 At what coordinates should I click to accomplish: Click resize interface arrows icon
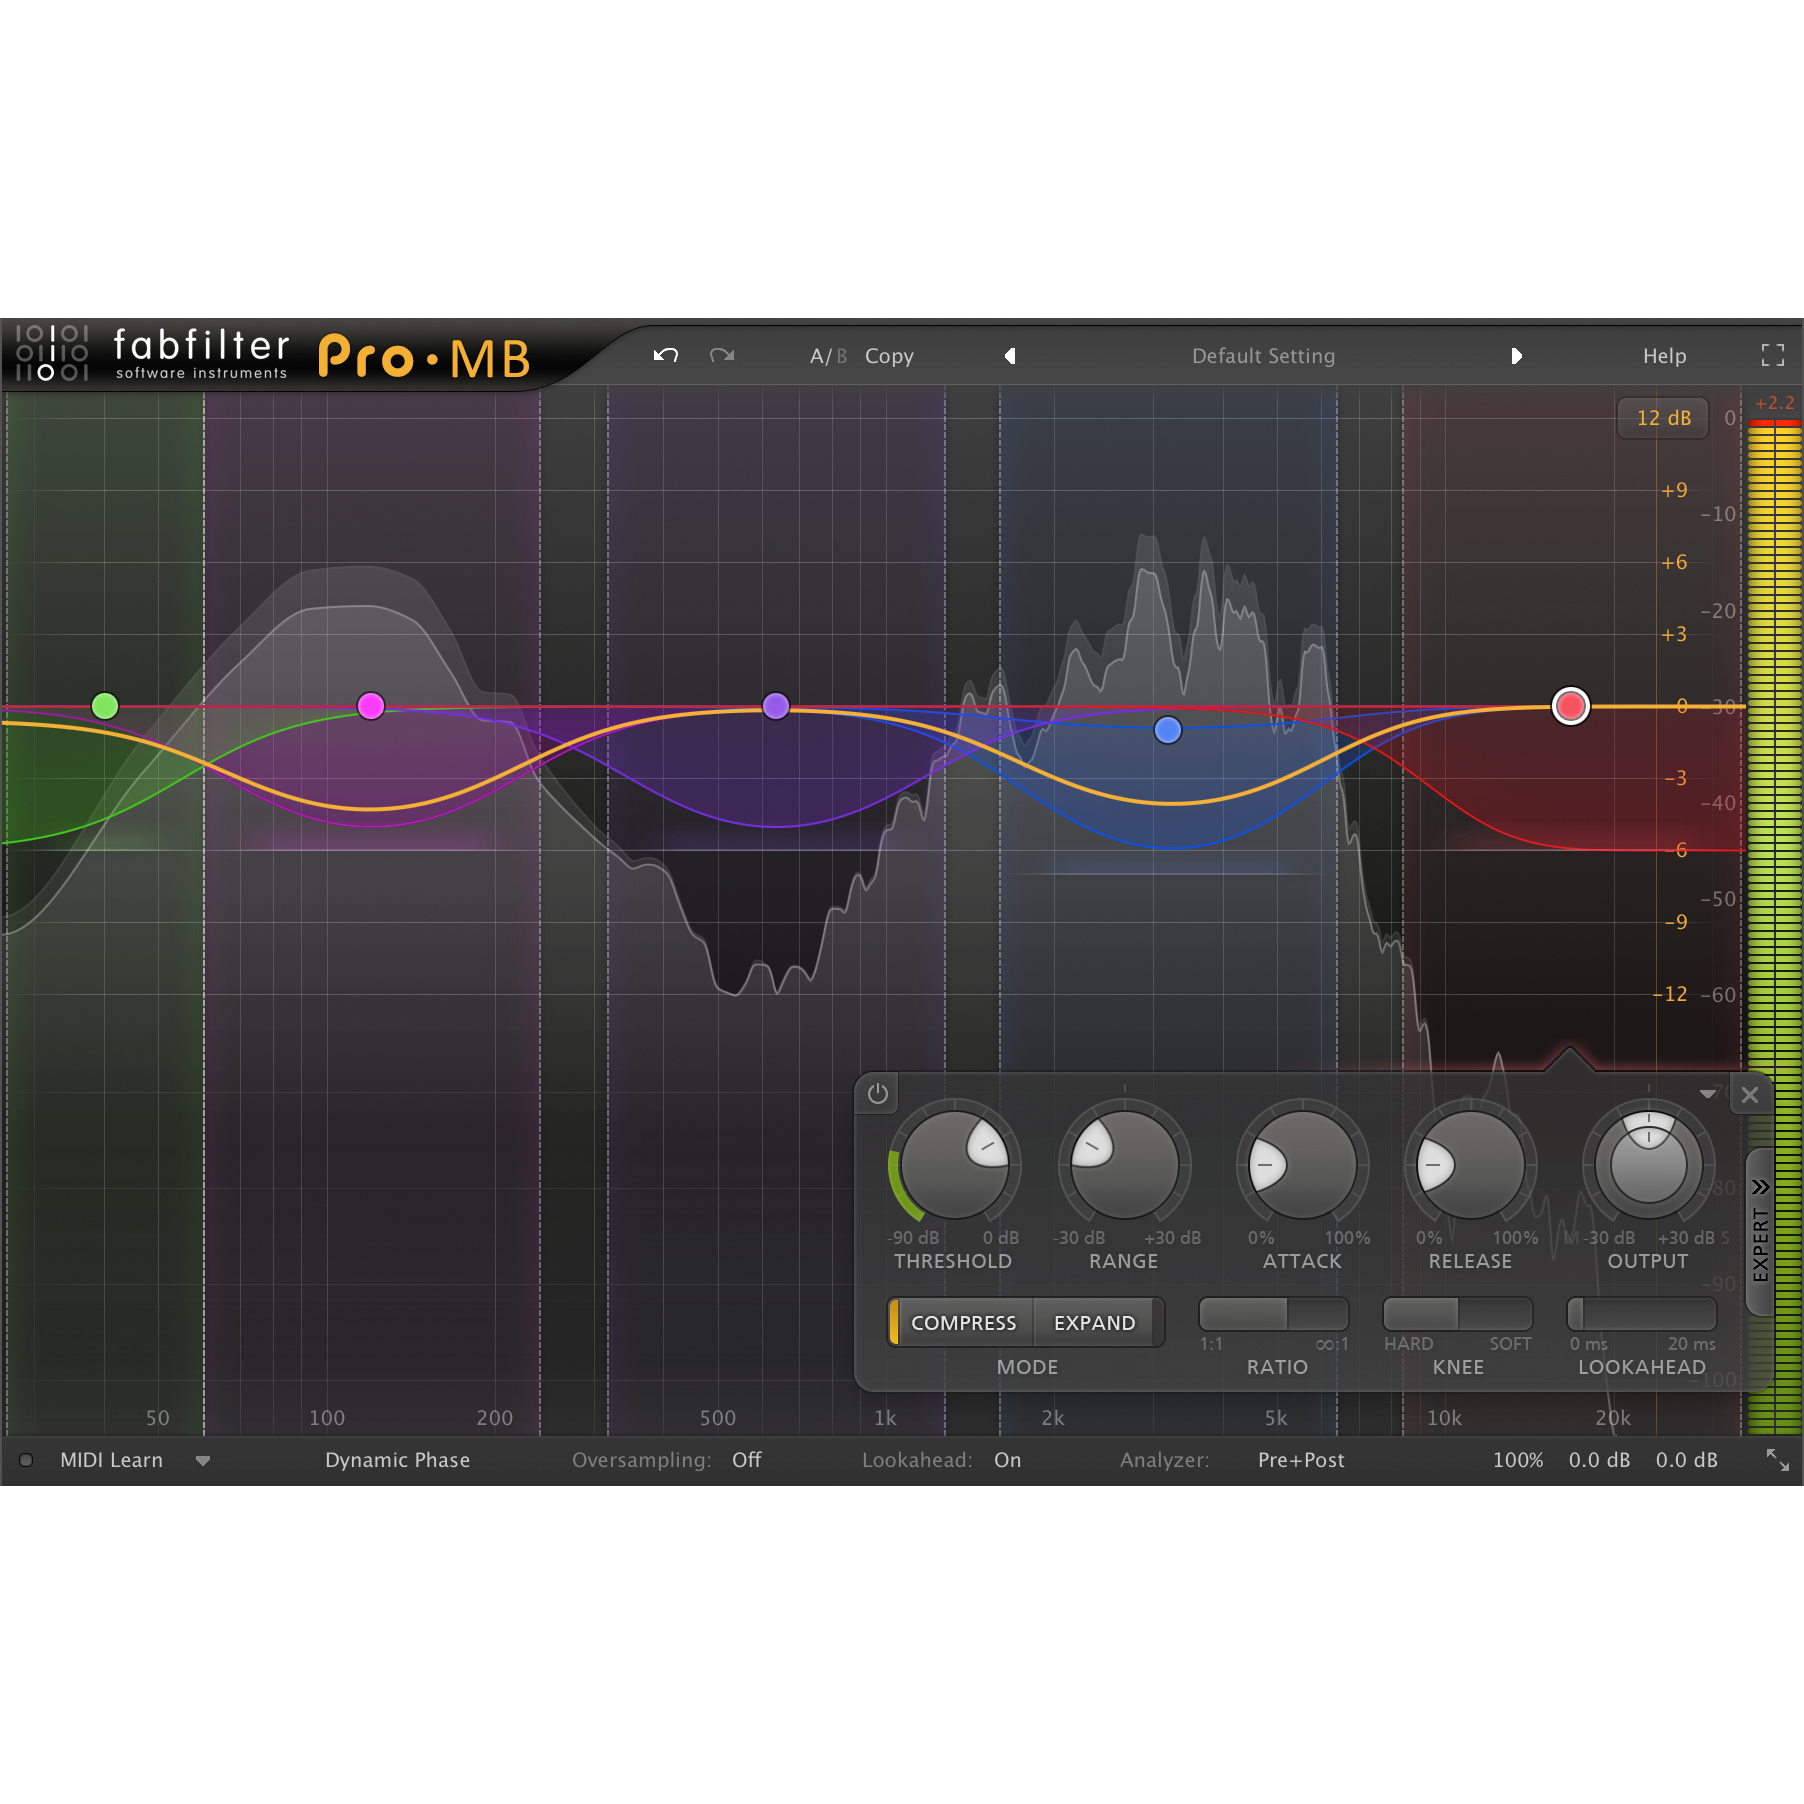[x=1777, y=1460]
